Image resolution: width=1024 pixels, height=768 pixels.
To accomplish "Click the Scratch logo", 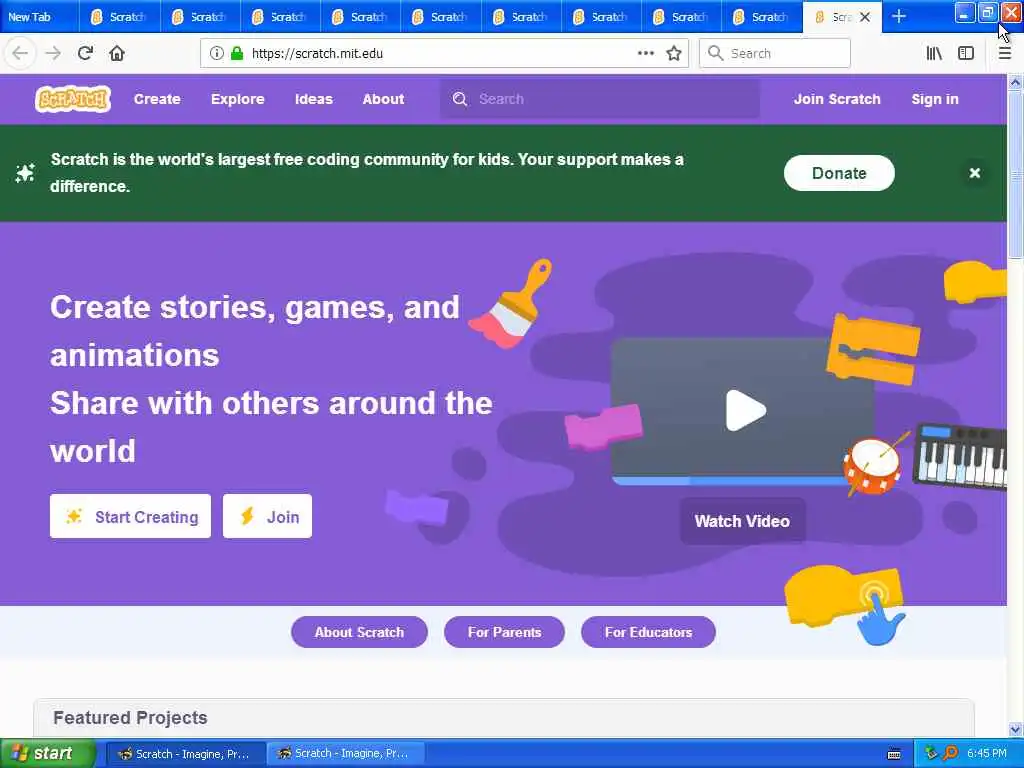I will [72, 99].
